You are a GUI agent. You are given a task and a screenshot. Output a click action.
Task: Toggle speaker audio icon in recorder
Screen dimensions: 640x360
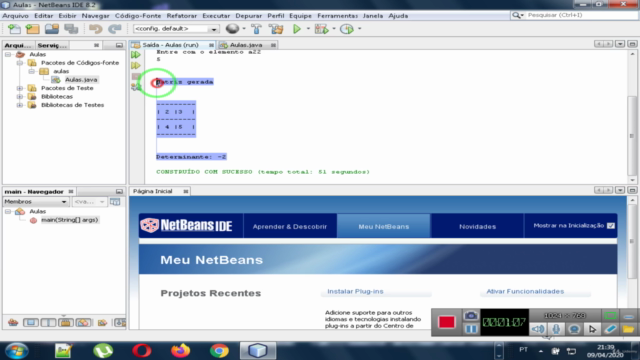(538, 329)
